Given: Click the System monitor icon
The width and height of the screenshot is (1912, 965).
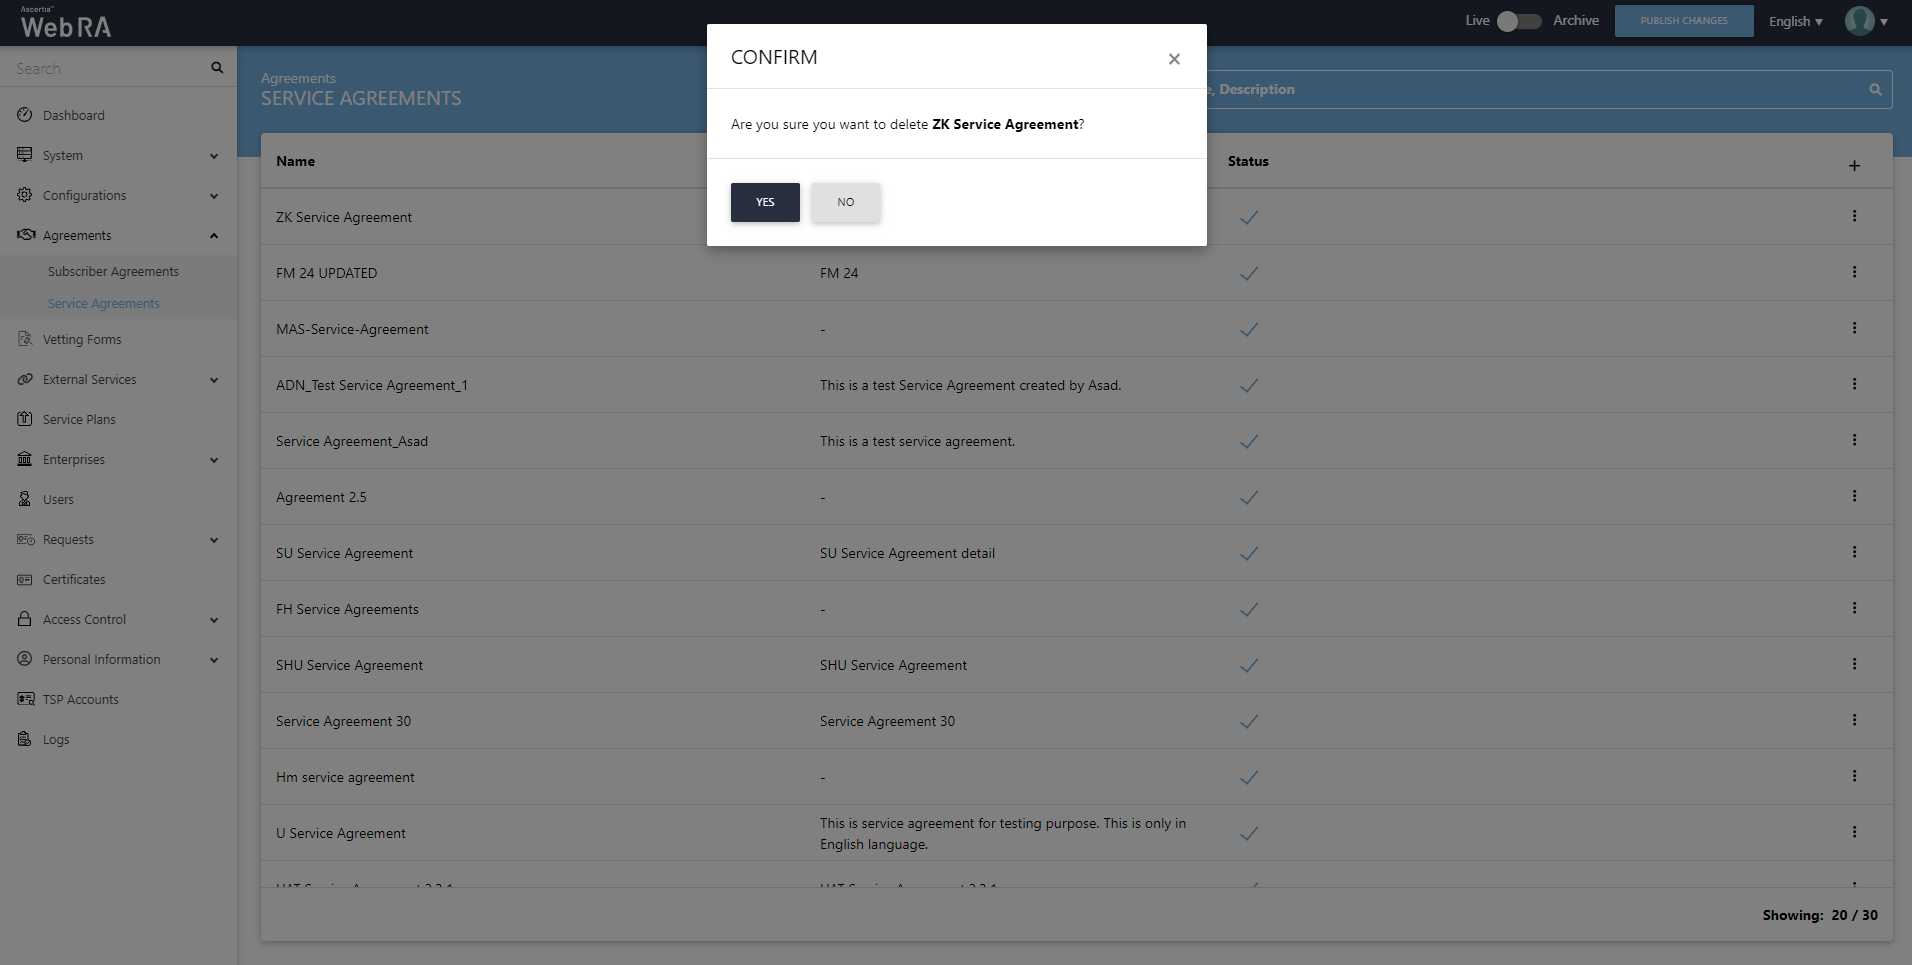Looking at the screenshot, I should [x=25, y=155].
